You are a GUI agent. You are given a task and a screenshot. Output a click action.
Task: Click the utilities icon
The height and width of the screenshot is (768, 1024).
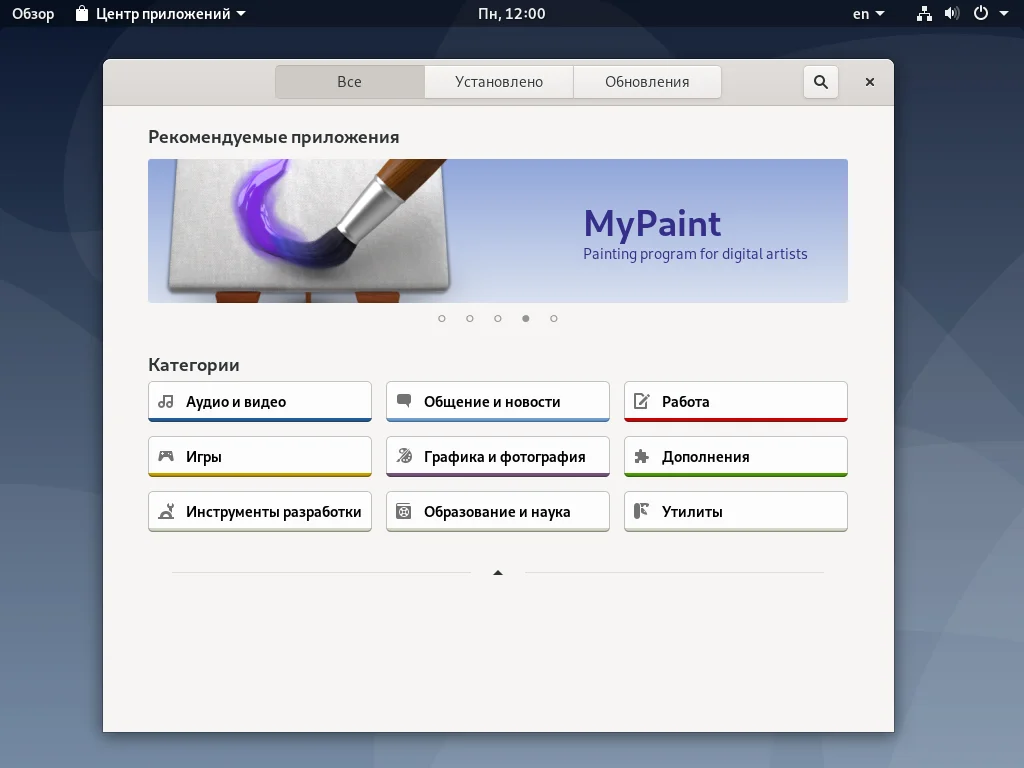click(641, 511)
